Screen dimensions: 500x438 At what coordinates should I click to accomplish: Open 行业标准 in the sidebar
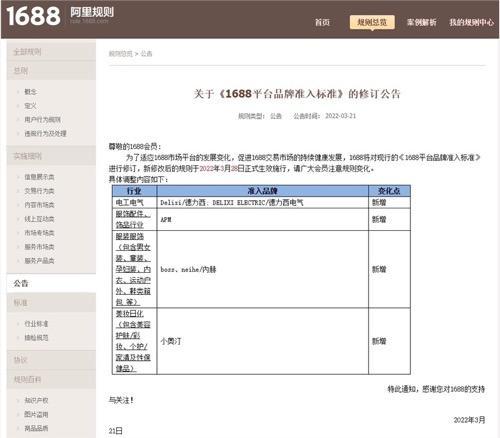36,324
